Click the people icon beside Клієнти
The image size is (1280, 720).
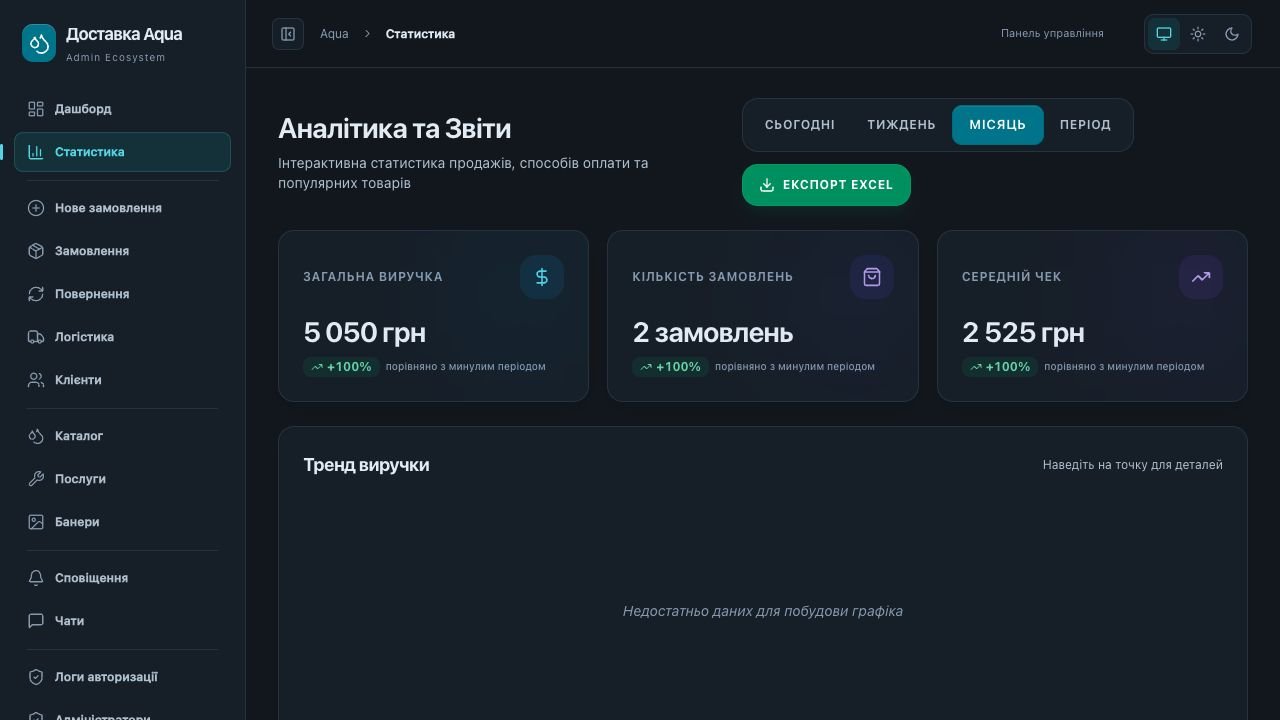pyautogui.click(x=36, y=380)
